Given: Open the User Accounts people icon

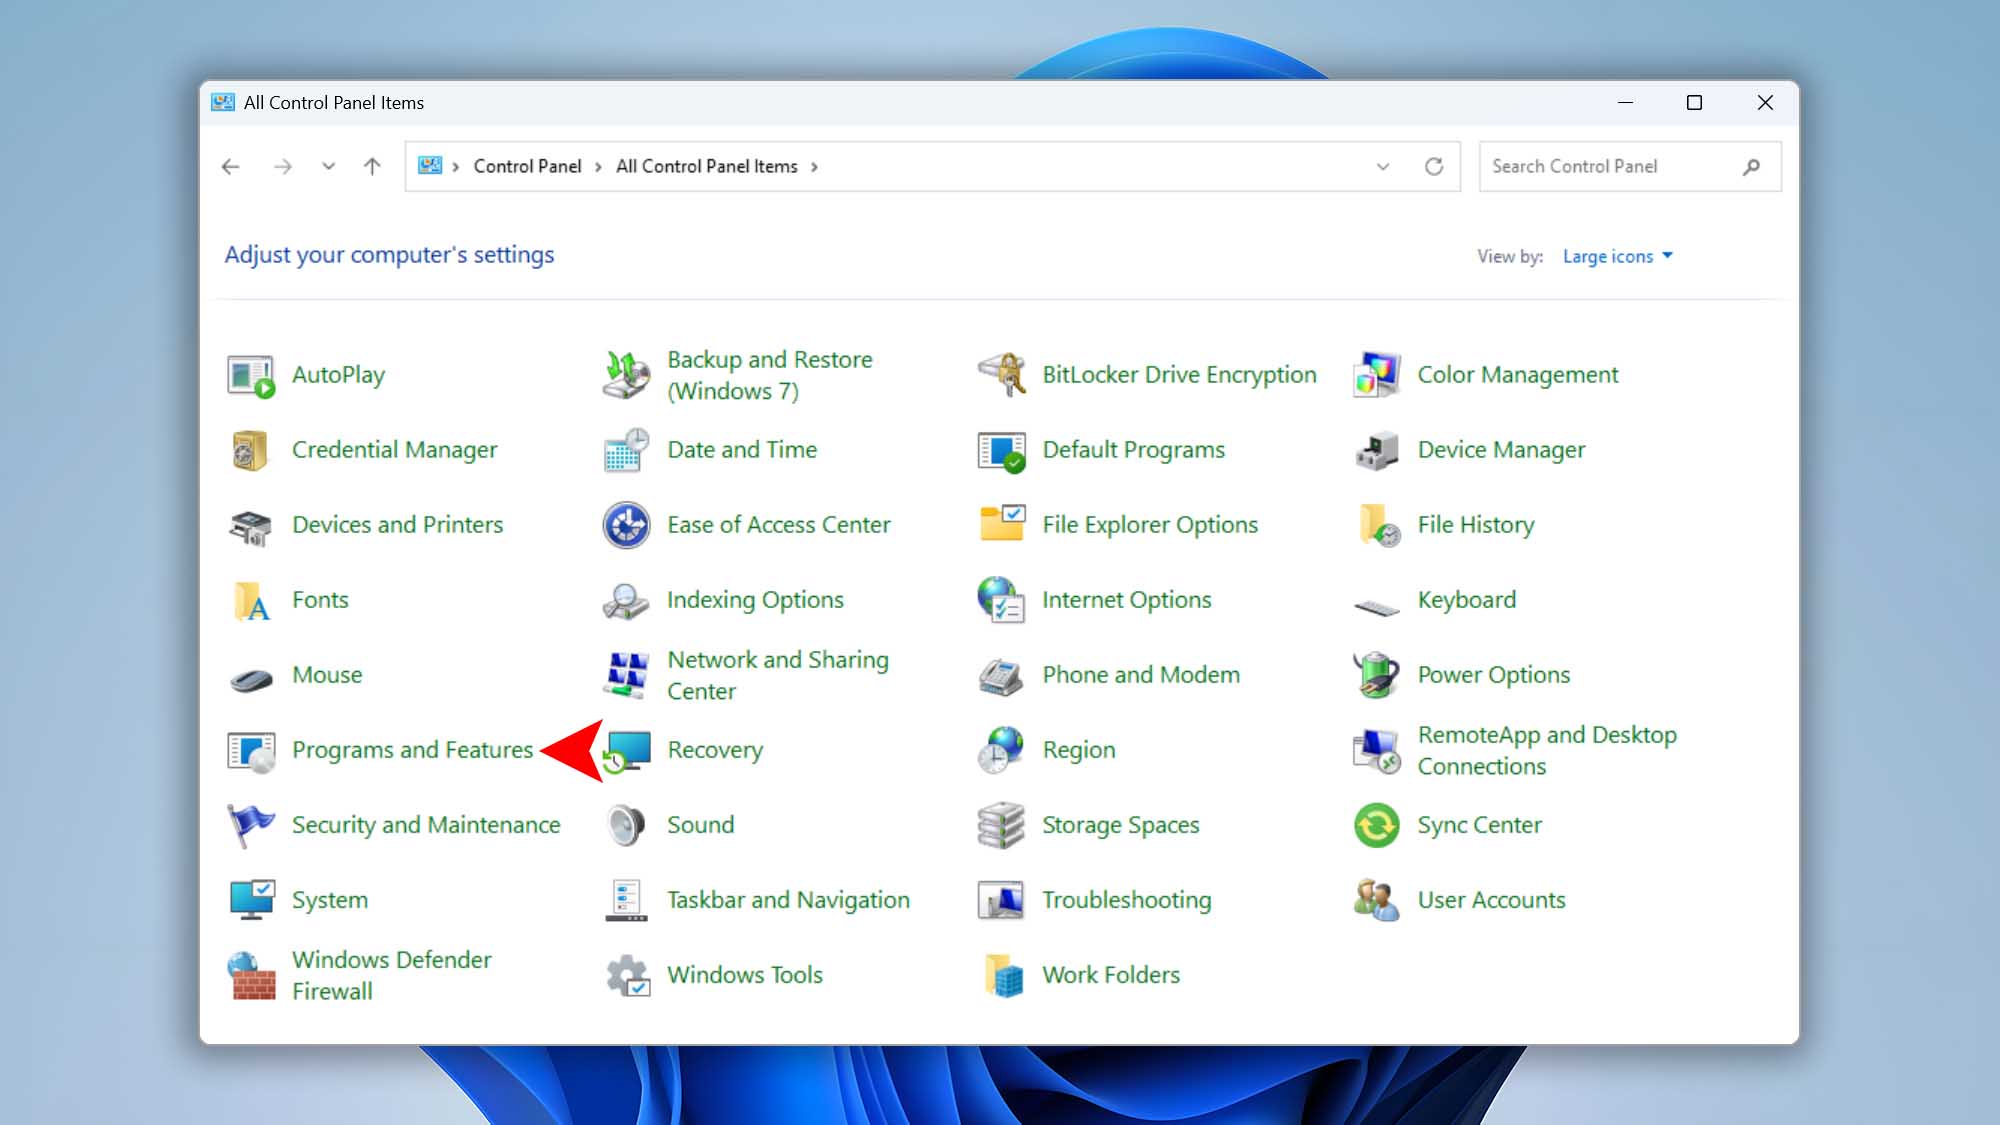Looking at the screenshot, I should tap(1377, 901).
